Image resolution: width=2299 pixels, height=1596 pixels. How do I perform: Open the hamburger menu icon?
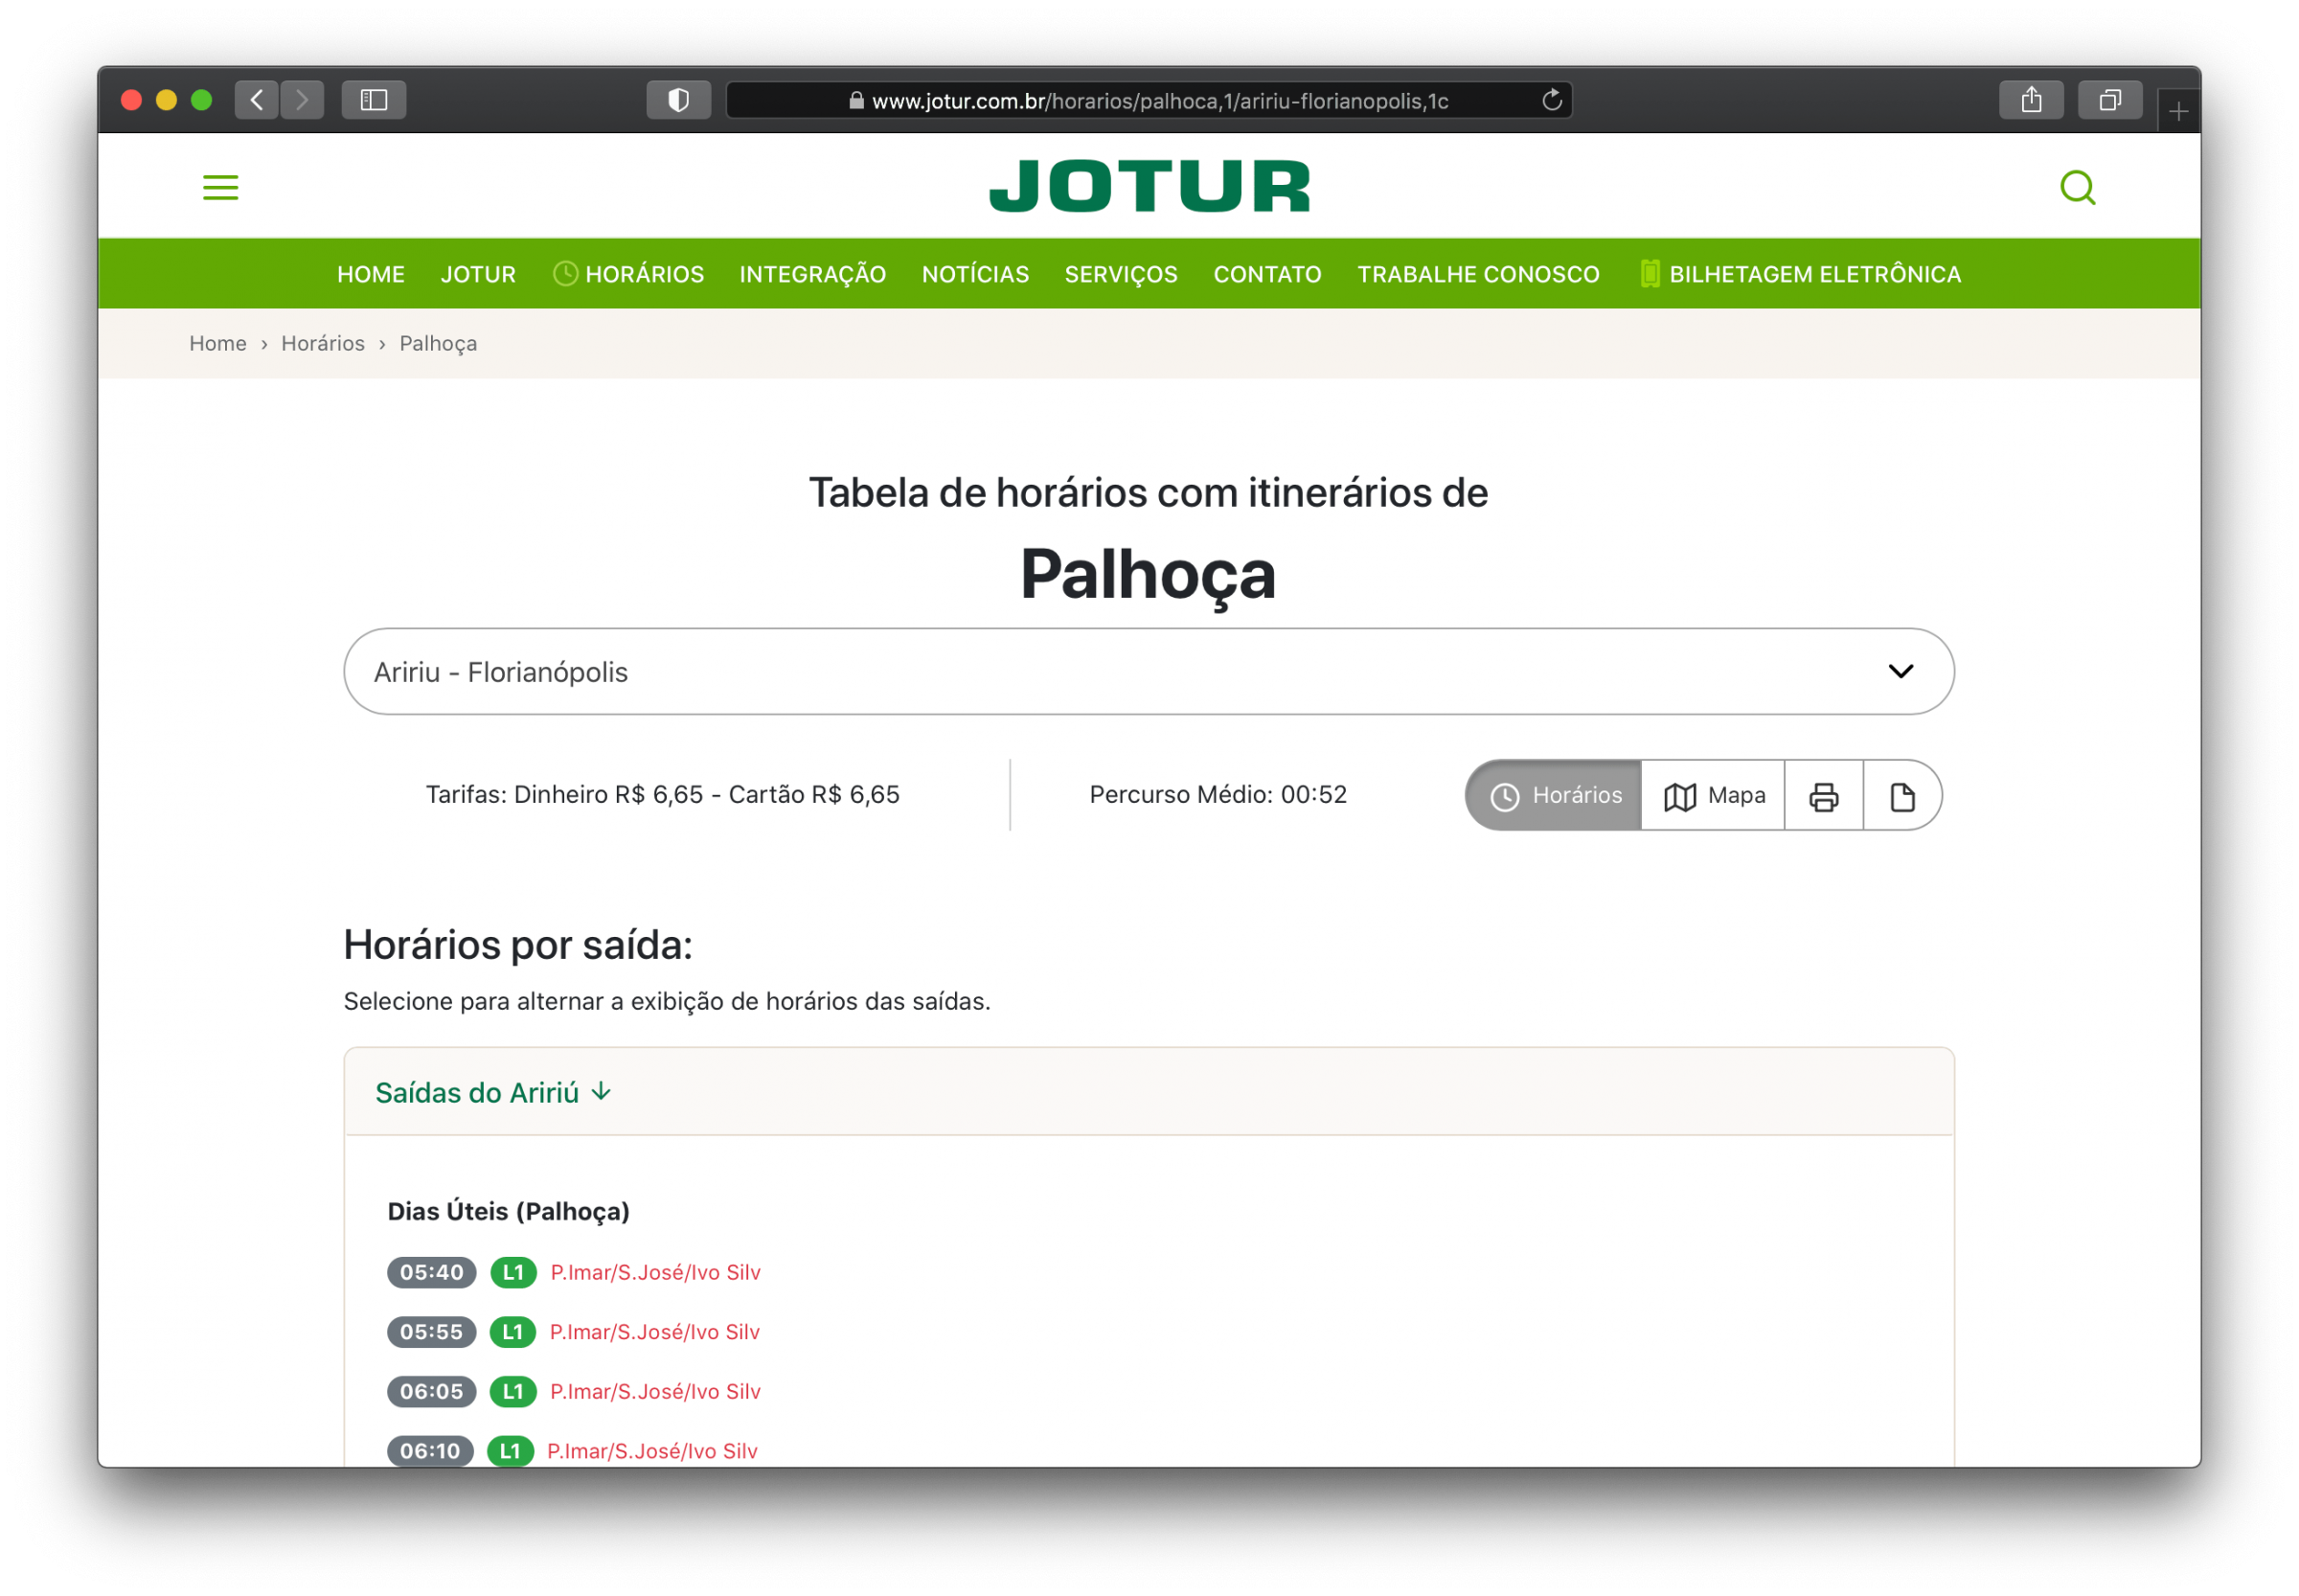(x=220, y=187)
